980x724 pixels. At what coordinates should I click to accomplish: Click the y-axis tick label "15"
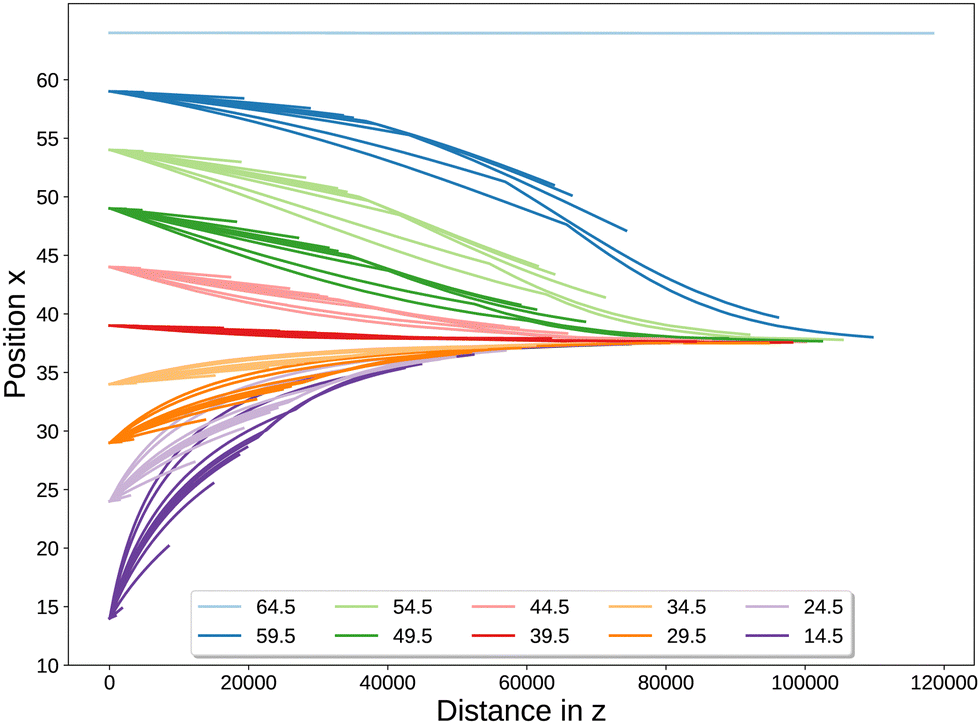pyautogui.click(x=48, y=607)
